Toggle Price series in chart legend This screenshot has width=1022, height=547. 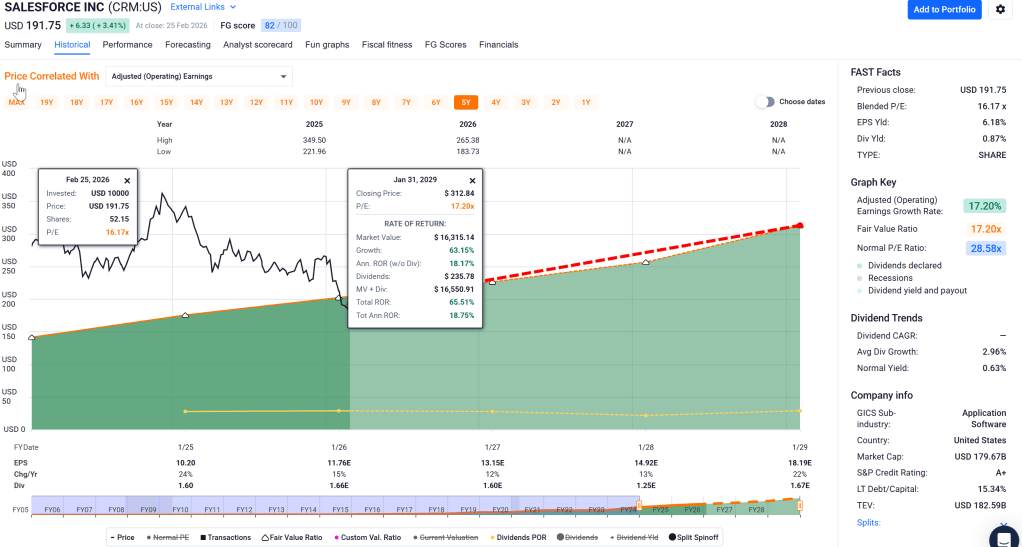coord(121,537)
